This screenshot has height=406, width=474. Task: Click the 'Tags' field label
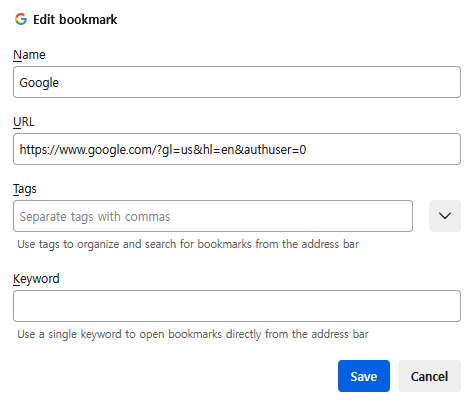pos(25,189)
